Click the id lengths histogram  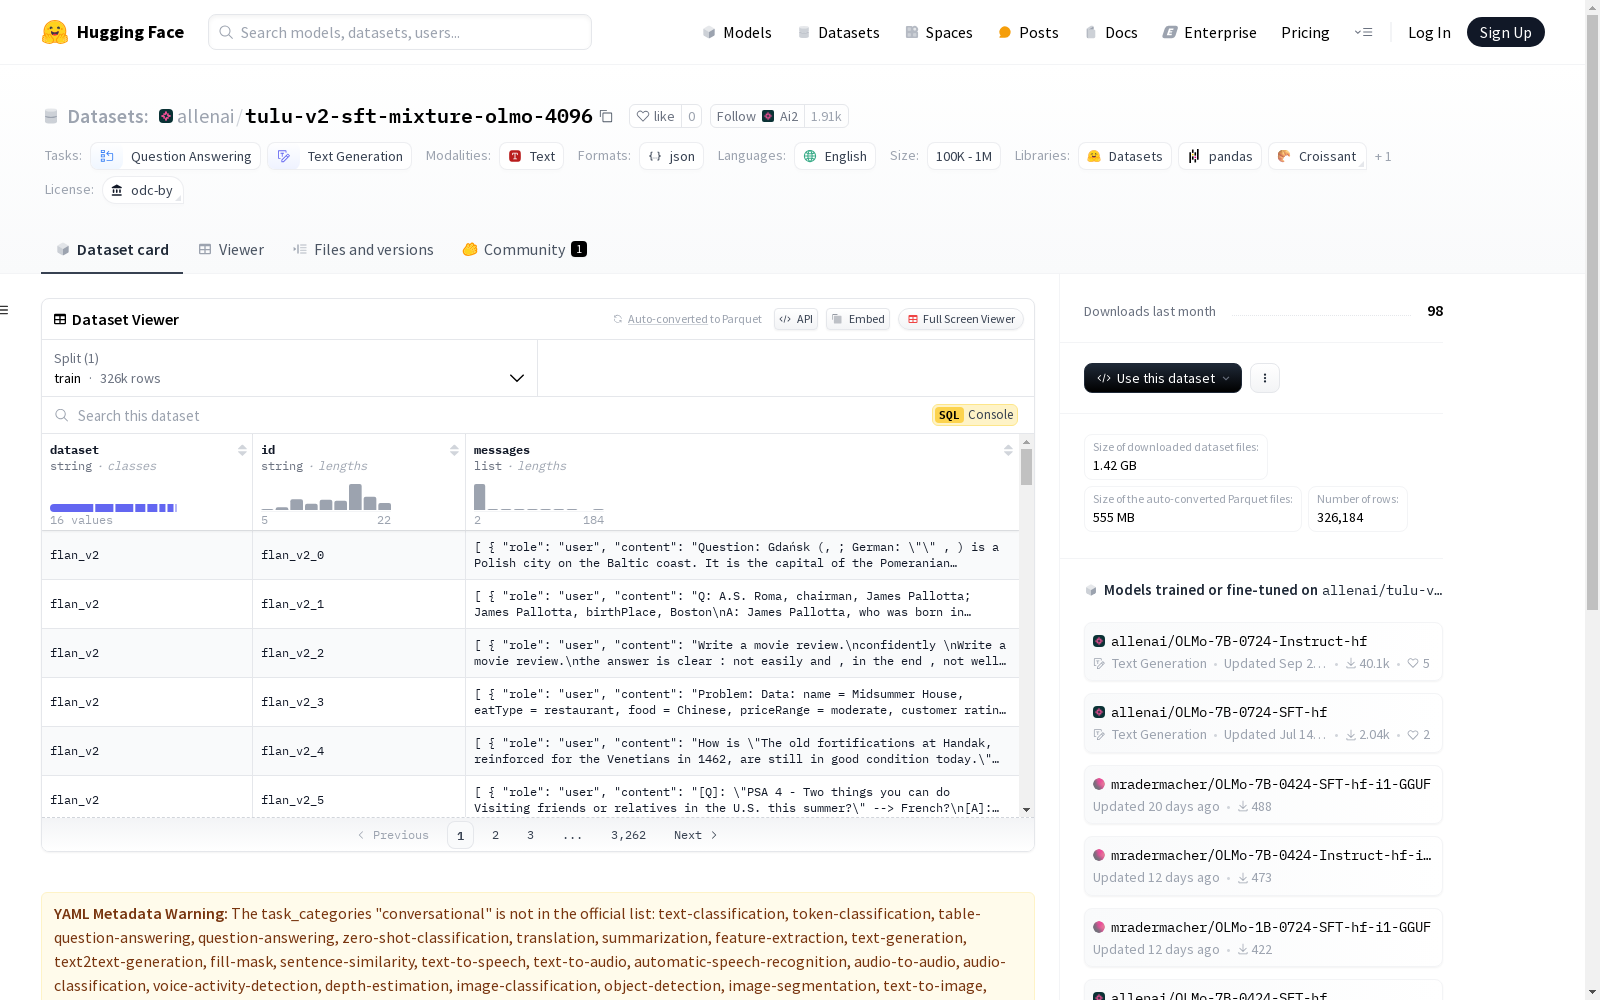click(x=326, y=496)
